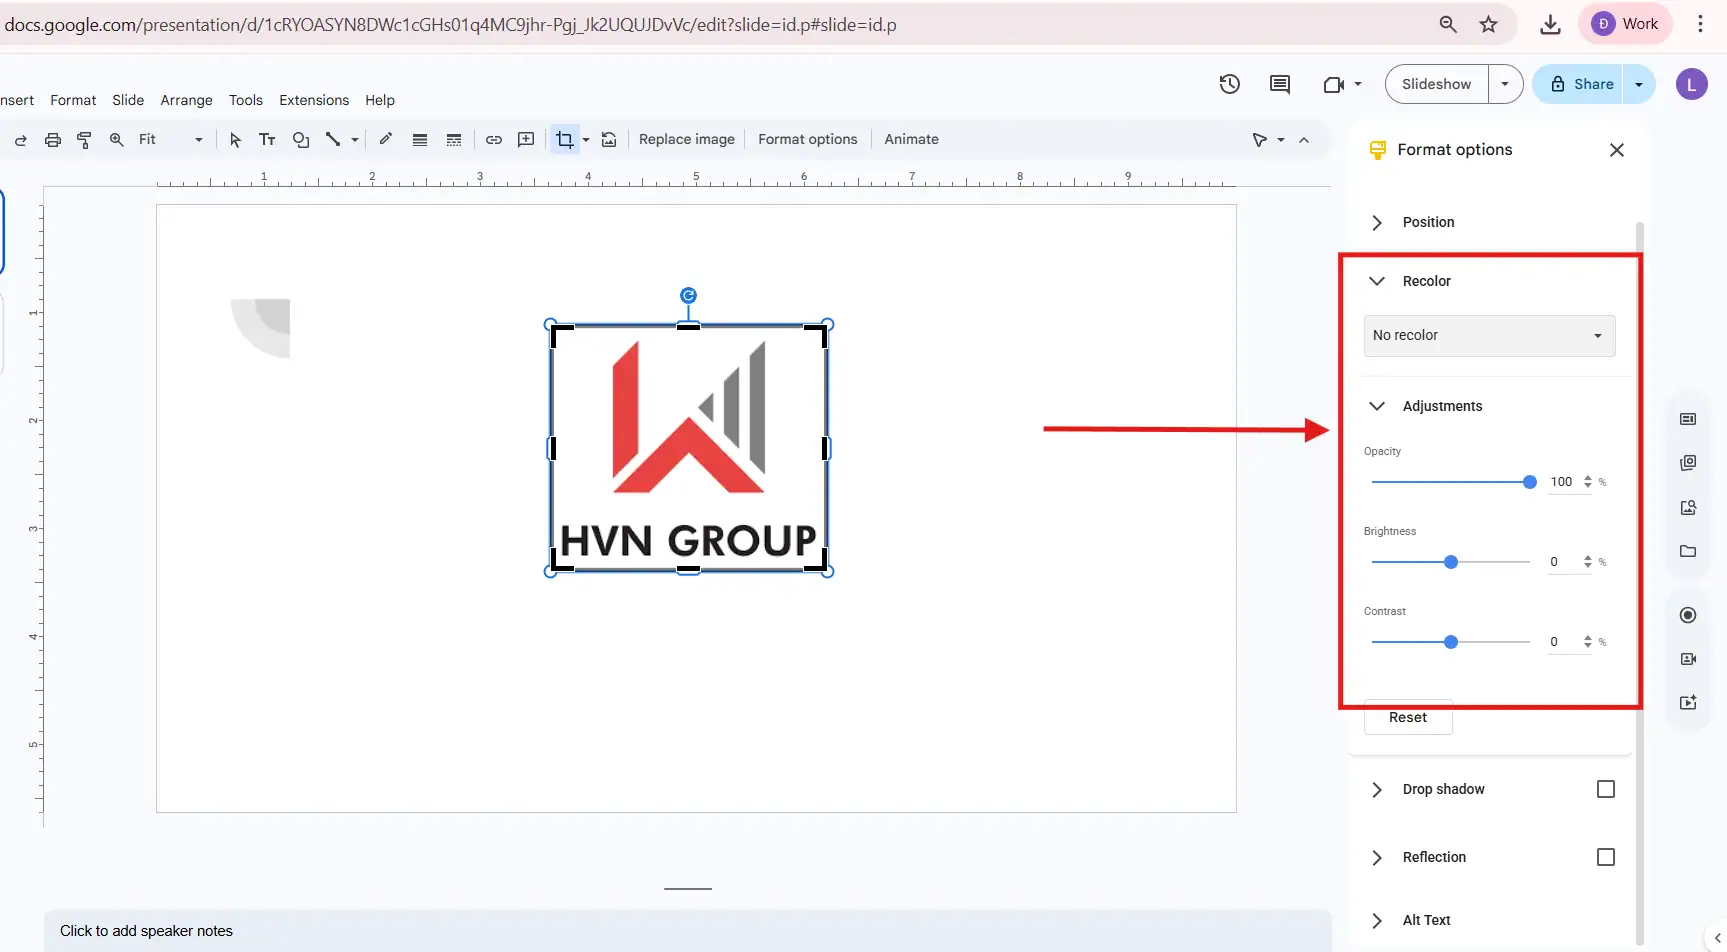Click the speaker notes area
This screenshot has height=952, width=1727.
(x=688, y=931)
